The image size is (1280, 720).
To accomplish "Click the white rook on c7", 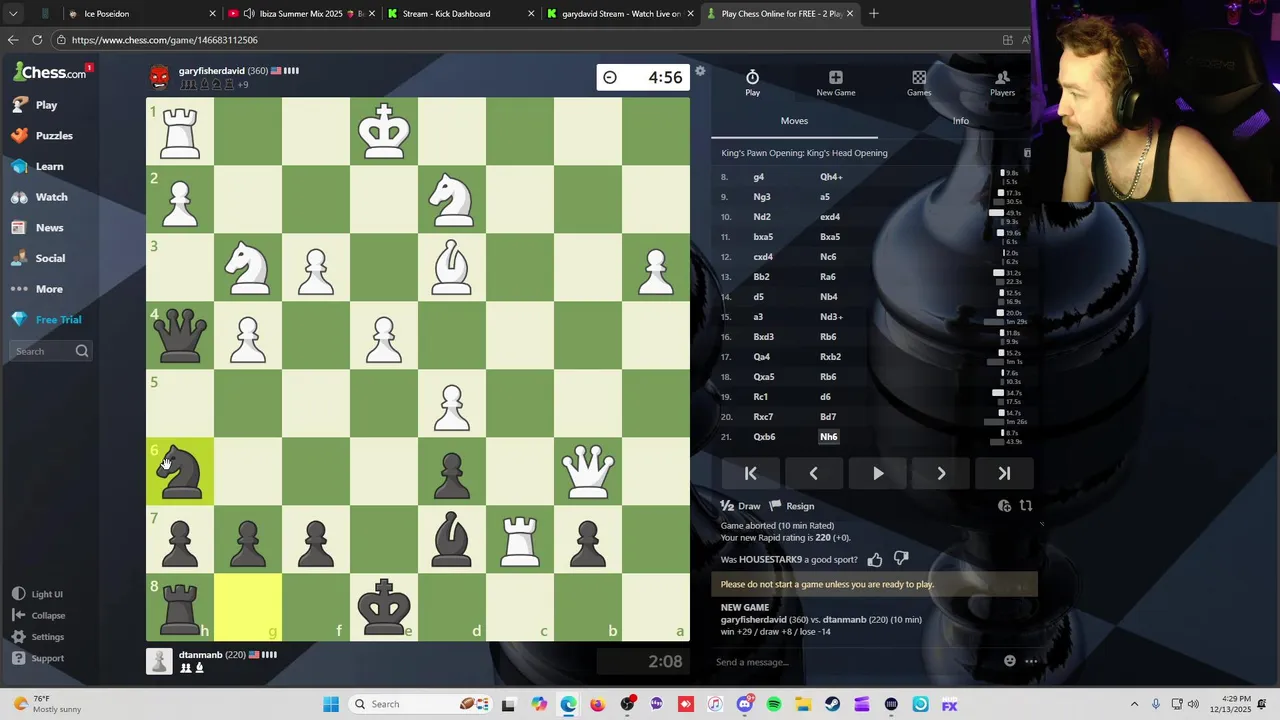I will point(520,540).
